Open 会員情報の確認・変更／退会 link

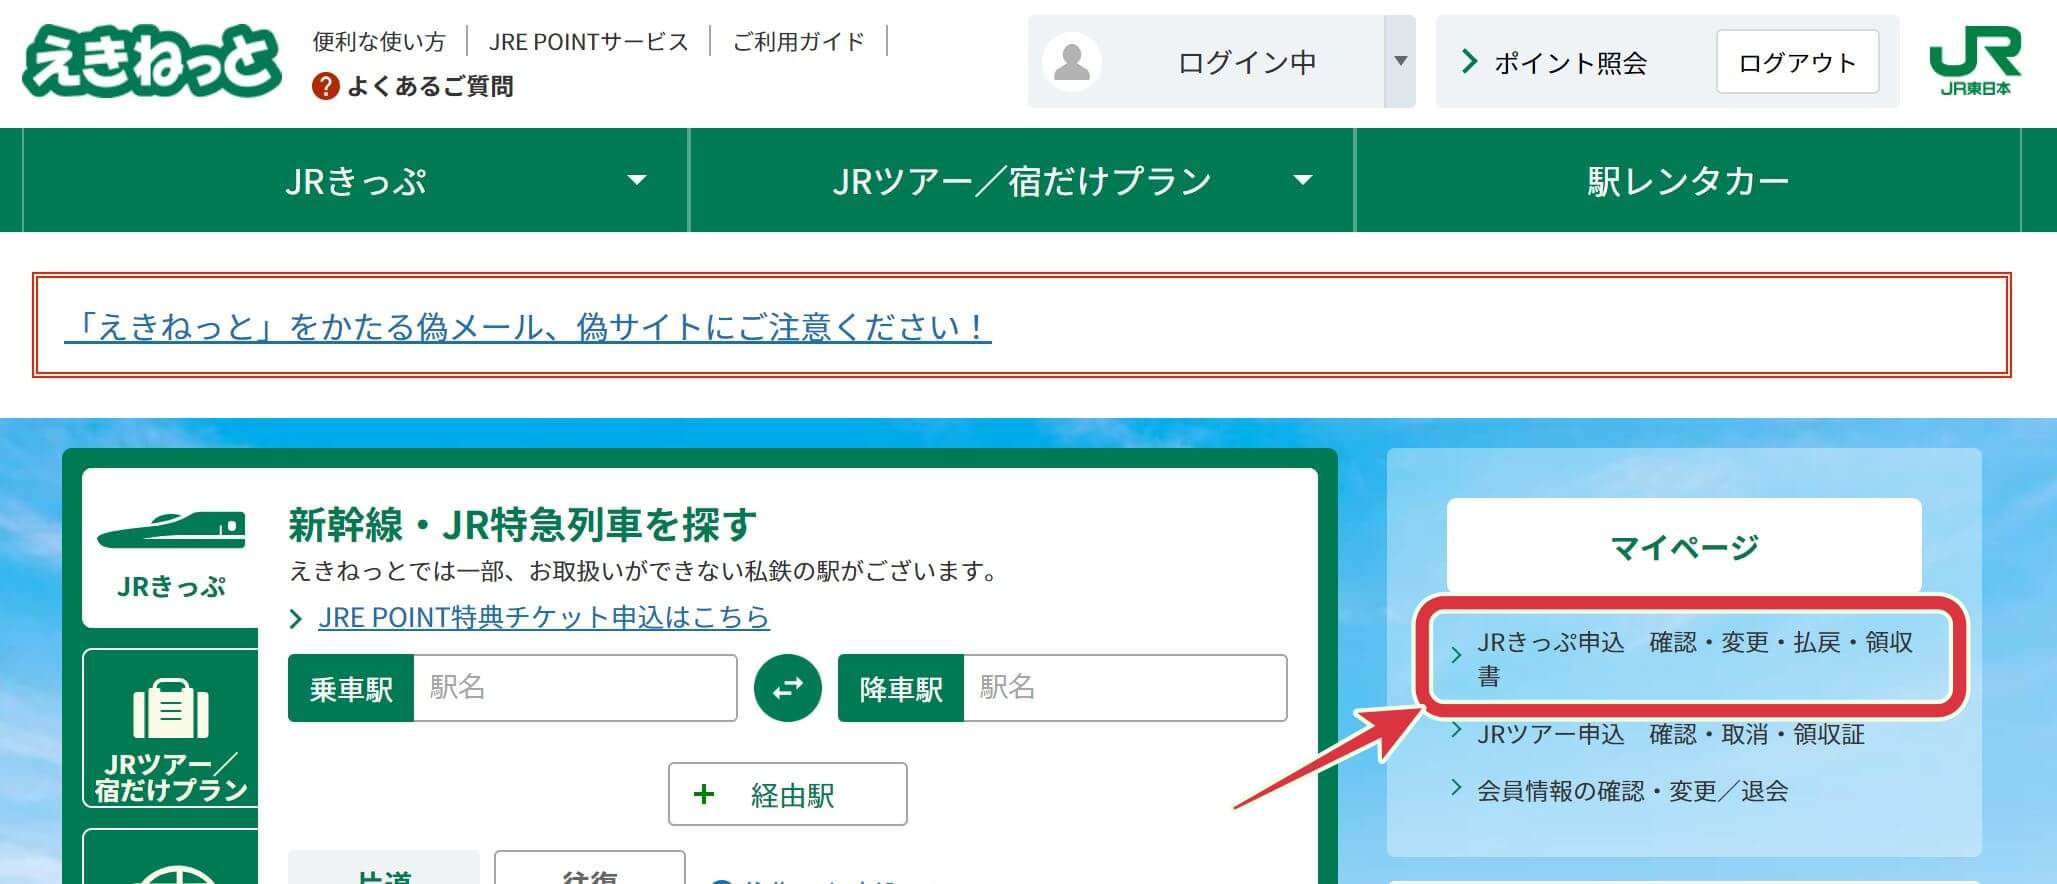pos(1633,791)
